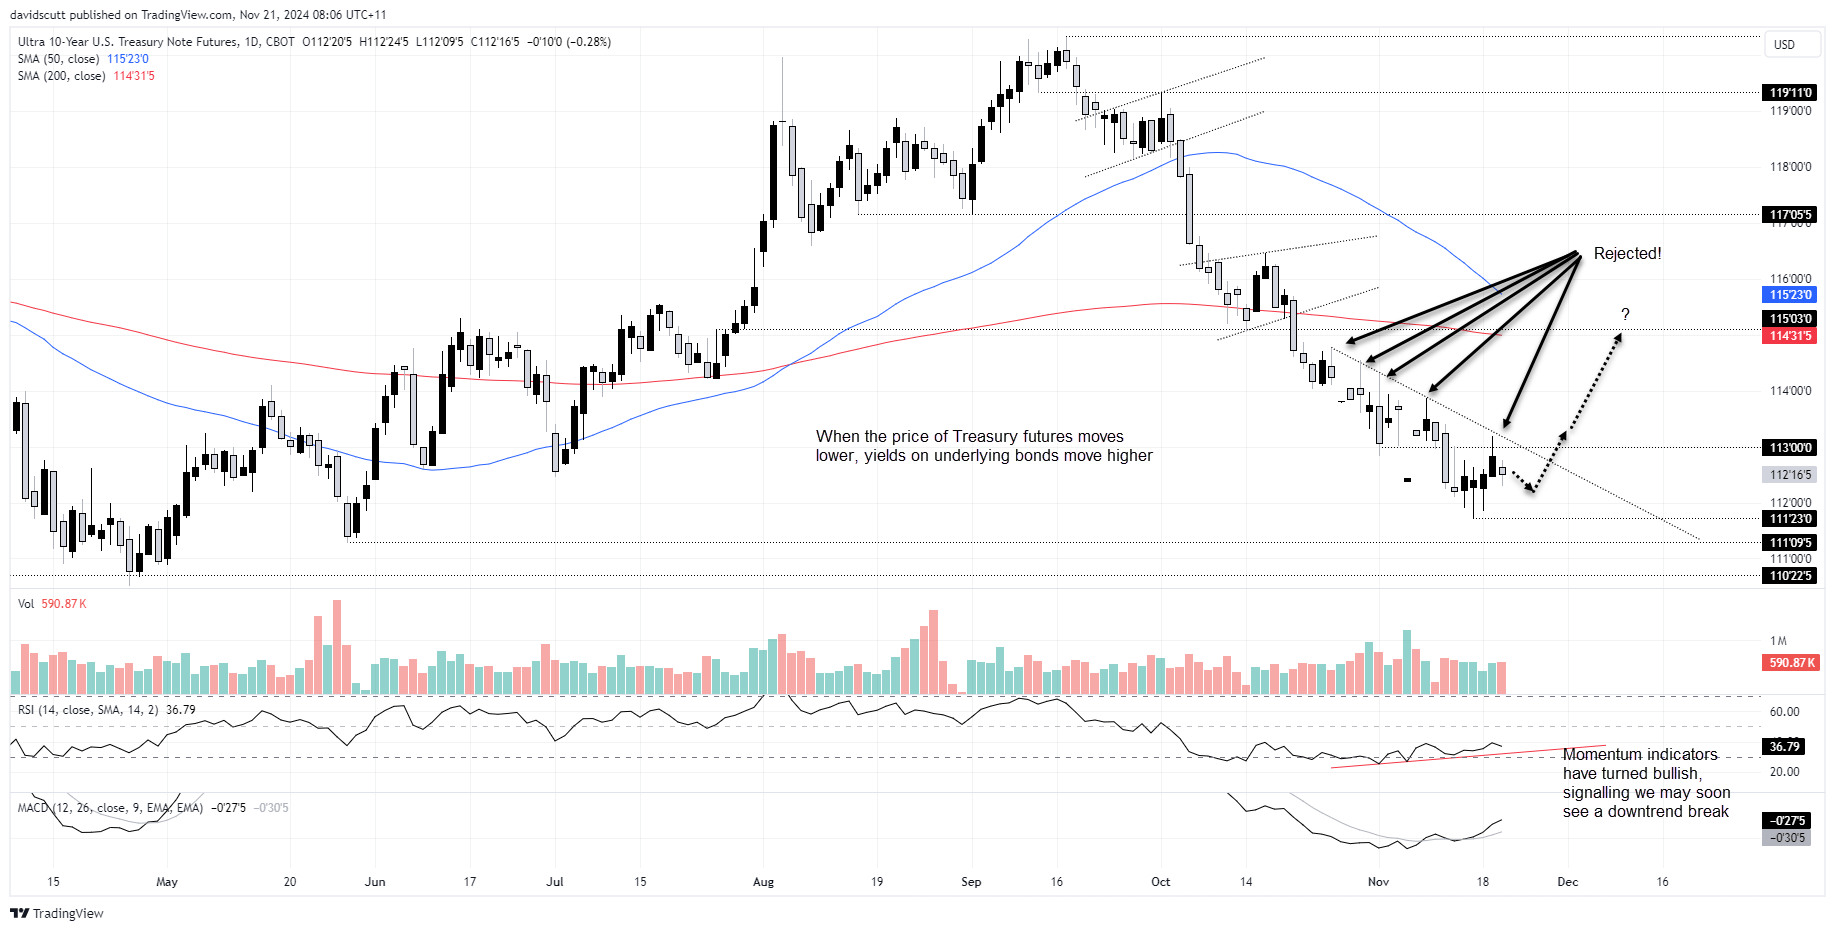
Task: Click the 20.00 RSI axis label
Action: click(x=1784, y=772)
